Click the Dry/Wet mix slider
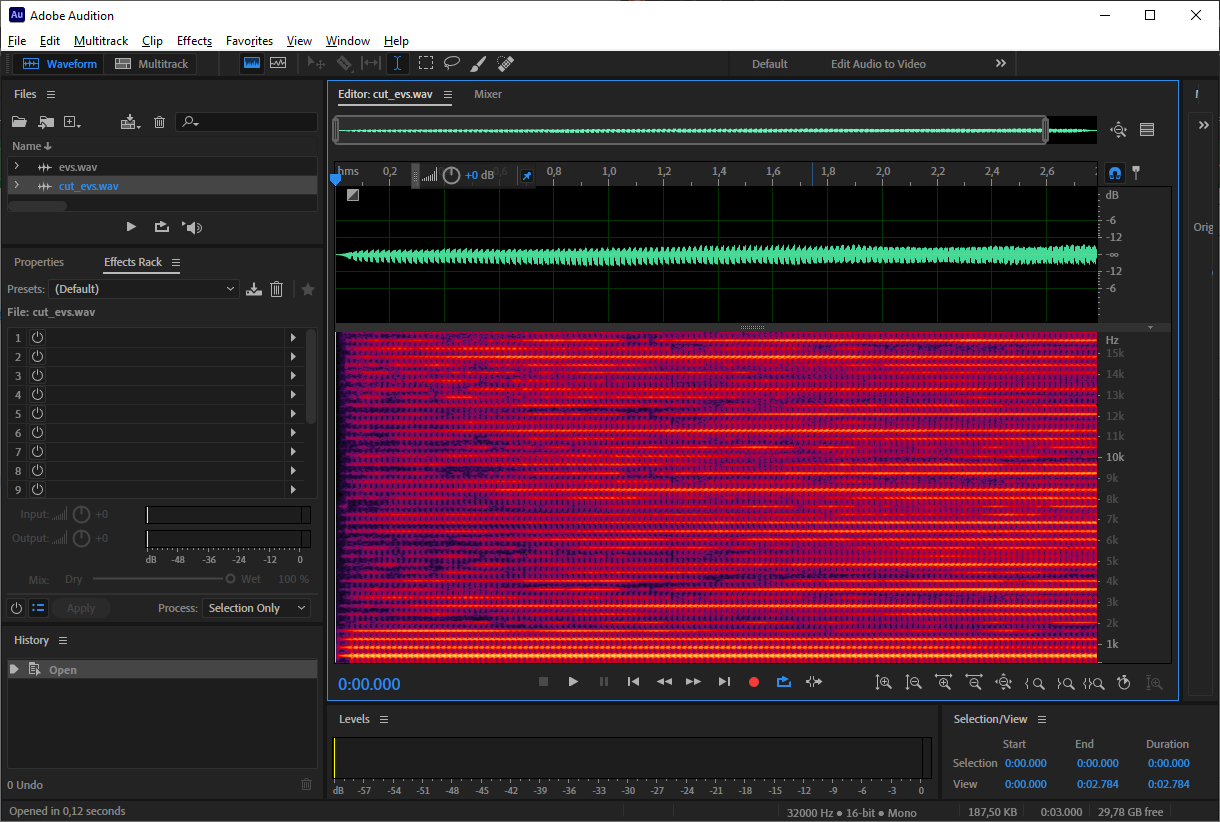1220x822 pixels. click(162, 579)
